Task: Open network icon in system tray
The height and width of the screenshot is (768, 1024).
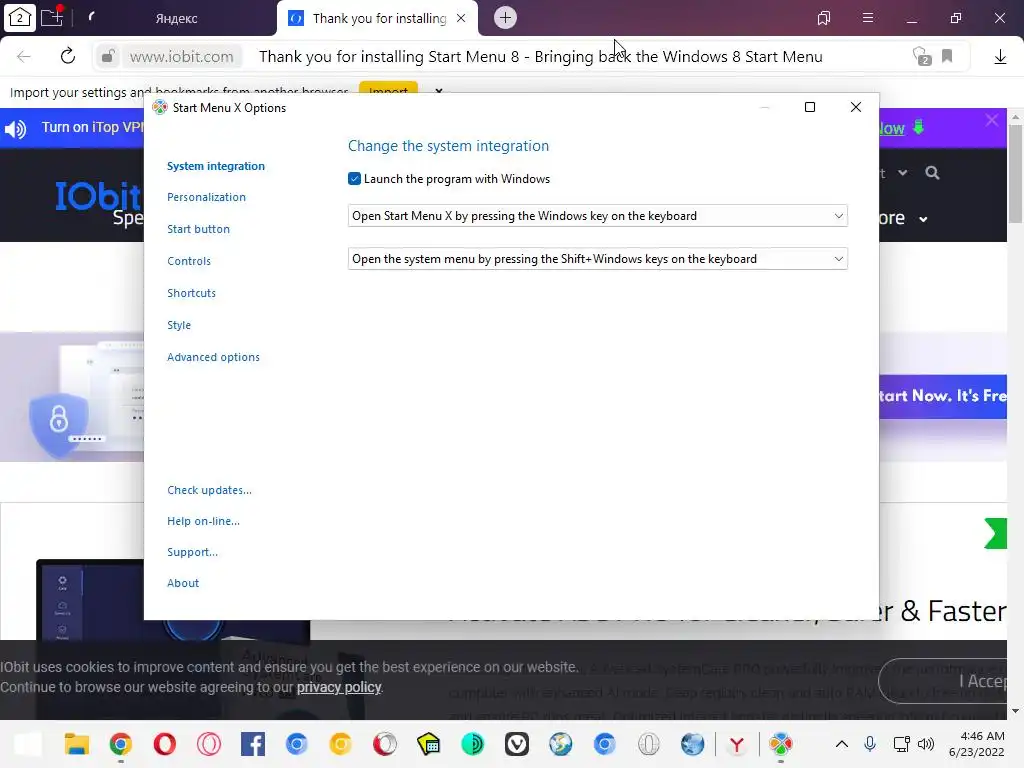Action: pos(901,744)
